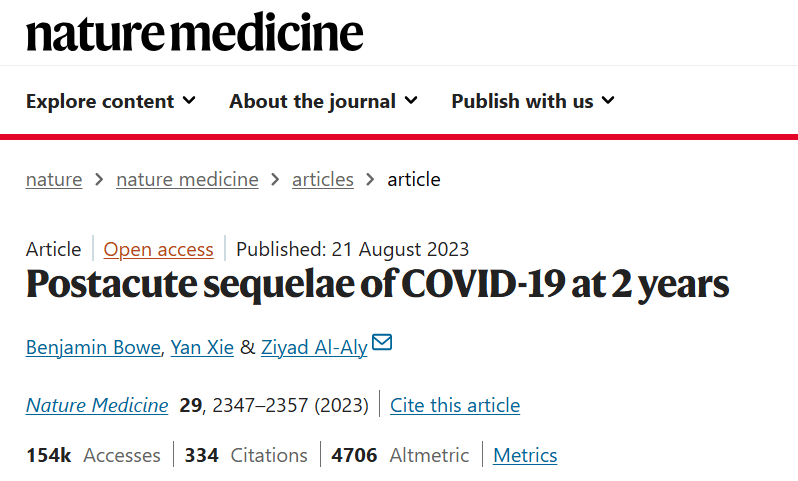The image size is (798, 481).
Task: Click the email envelope icon beside Ziyad Al-Aly
Action: coord(382,343)
